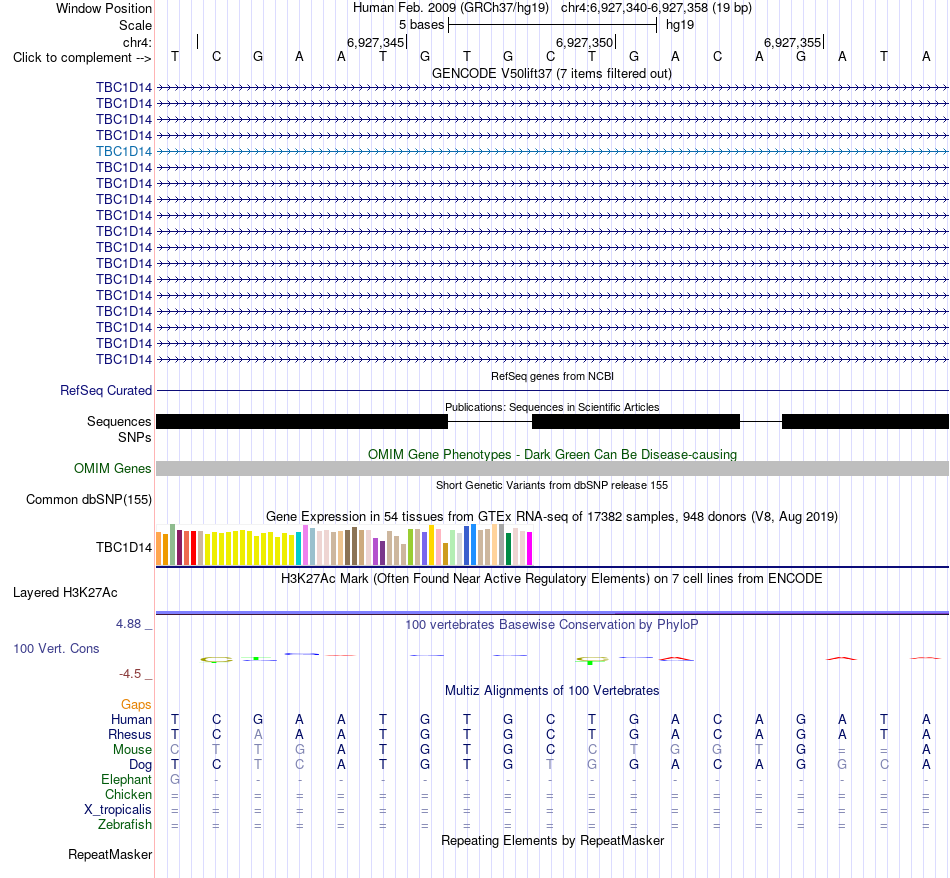Screen dimensions: 950x878
Task: Click the orange "Gaps" row label
Action: click(x=136, y=704)
